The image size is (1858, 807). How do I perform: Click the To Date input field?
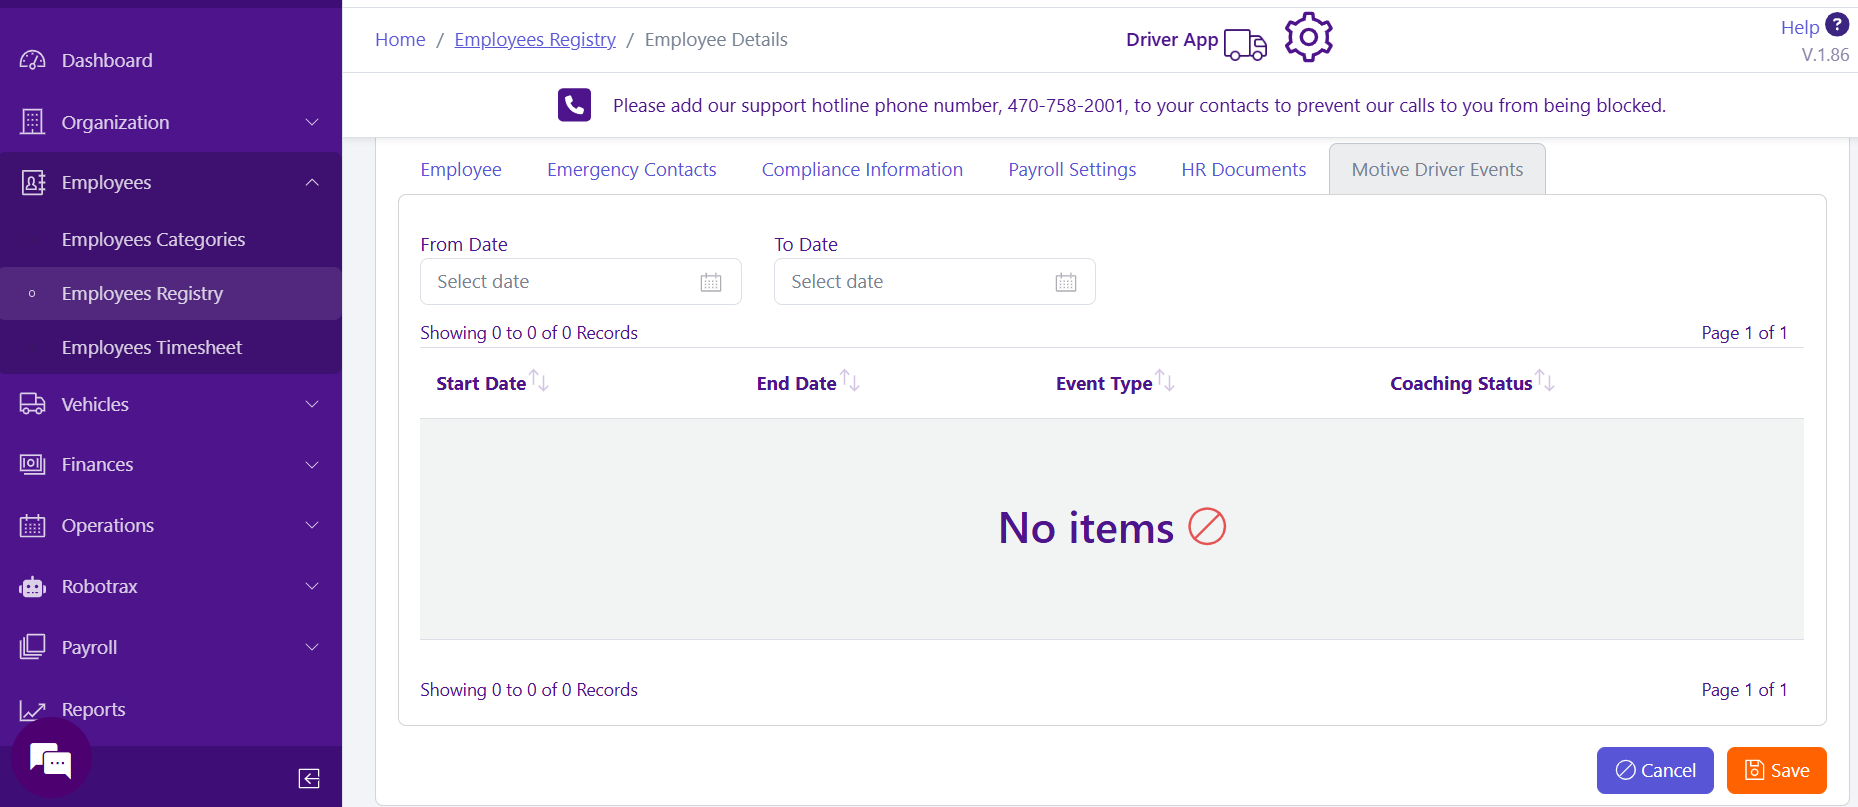935,282
